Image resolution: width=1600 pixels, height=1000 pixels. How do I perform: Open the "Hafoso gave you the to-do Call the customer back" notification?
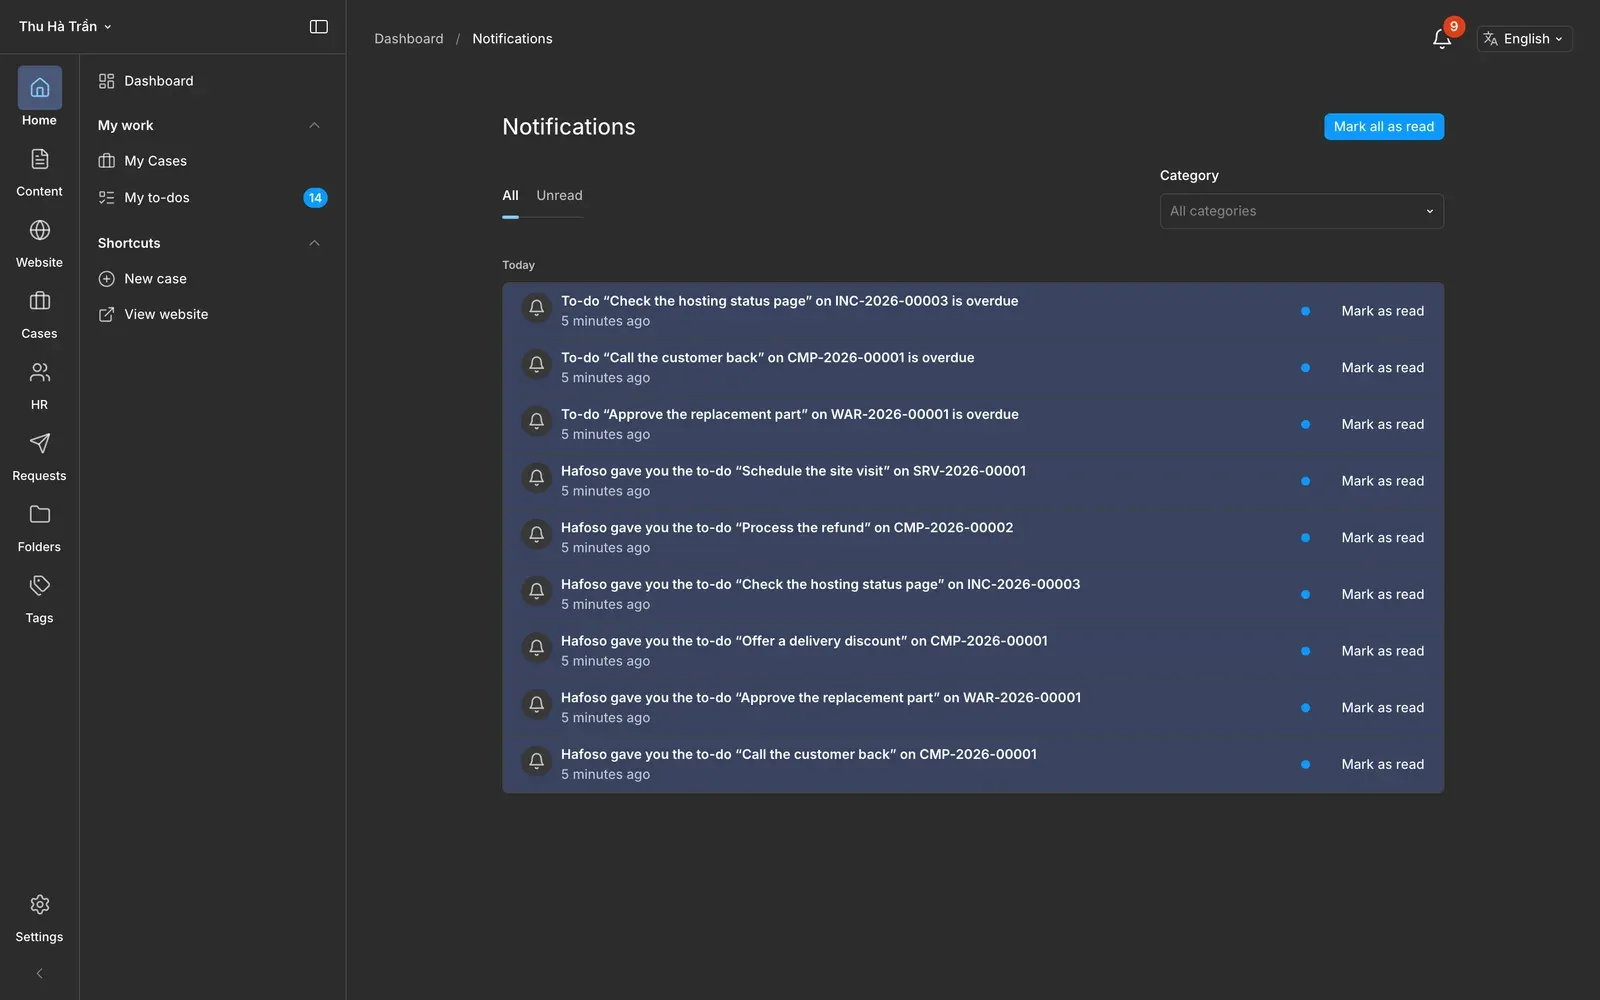[x=973, y=764]
